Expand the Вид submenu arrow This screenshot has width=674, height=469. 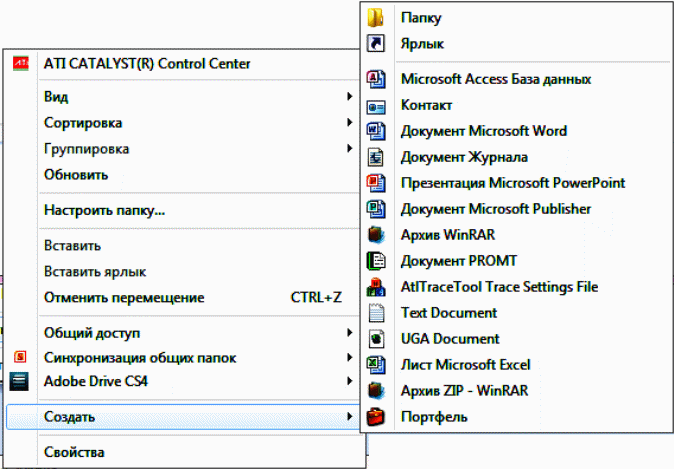[x=349, y=96]
